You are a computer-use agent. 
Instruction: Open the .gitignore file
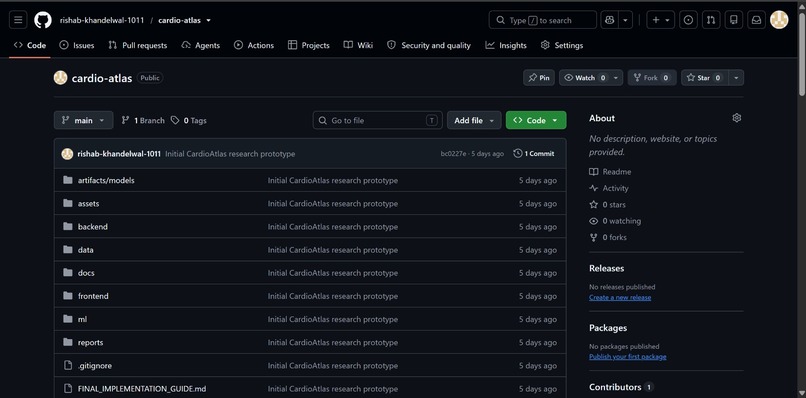pos(95,366)
